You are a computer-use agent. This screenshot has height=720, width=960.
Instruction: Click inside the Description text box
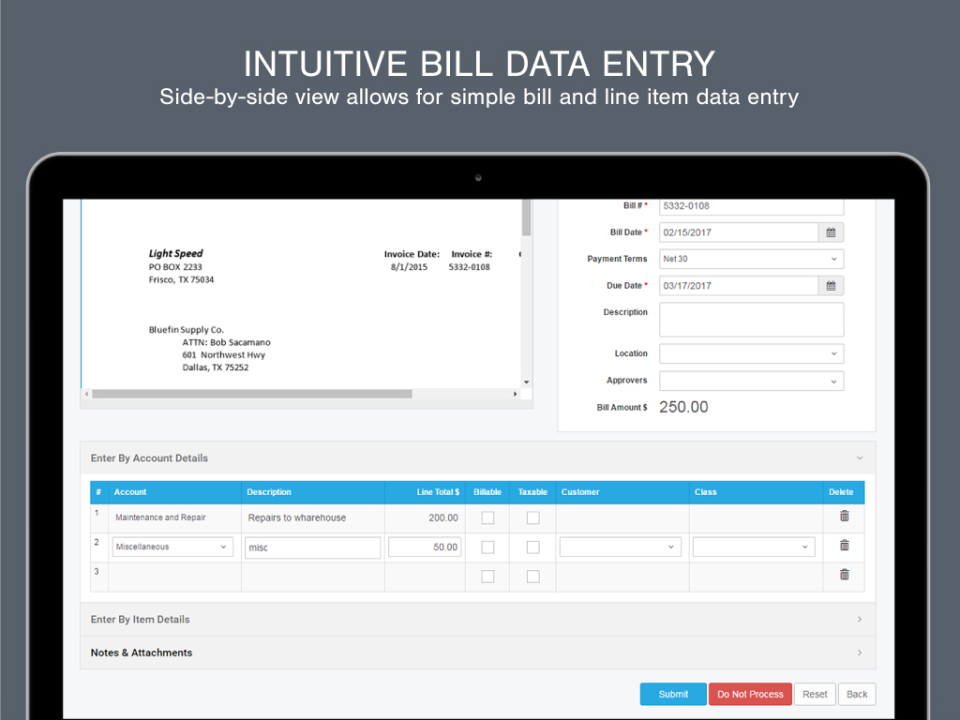(x=751, y=318)
